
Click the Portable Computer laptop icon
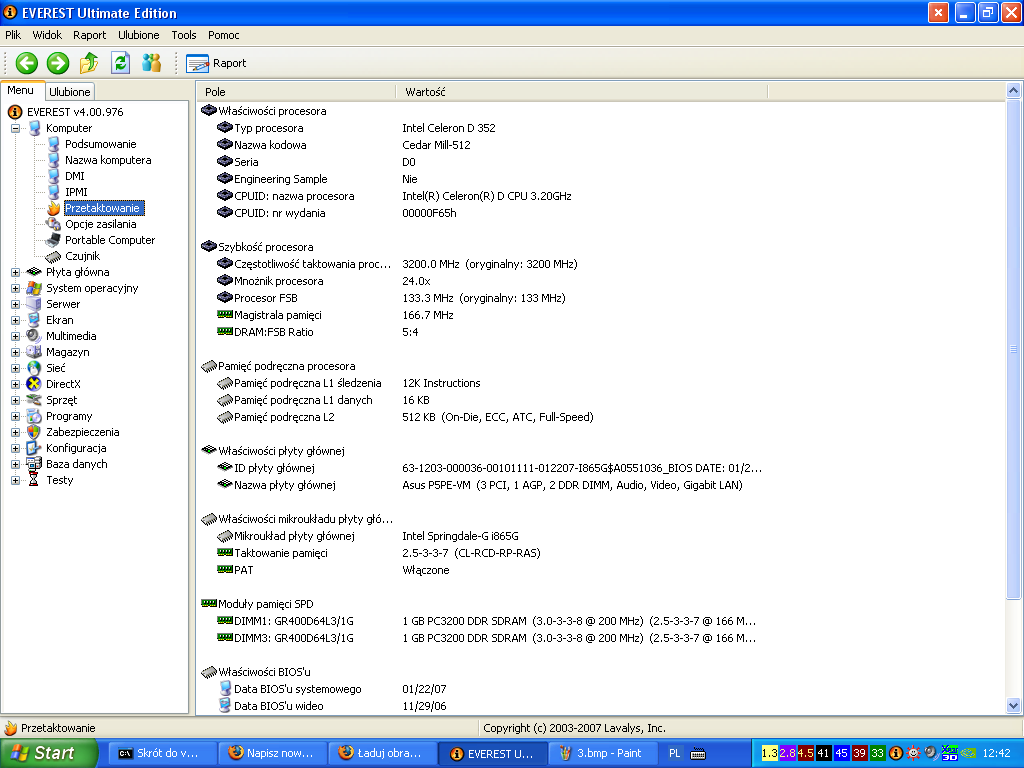[54, 240]
